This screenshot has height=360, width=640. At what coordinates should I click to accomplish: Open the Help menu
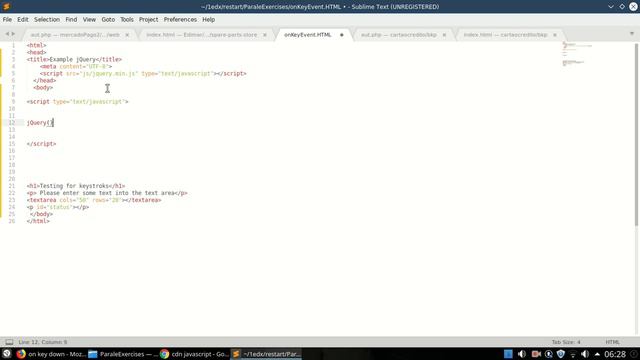click(209, 20)
